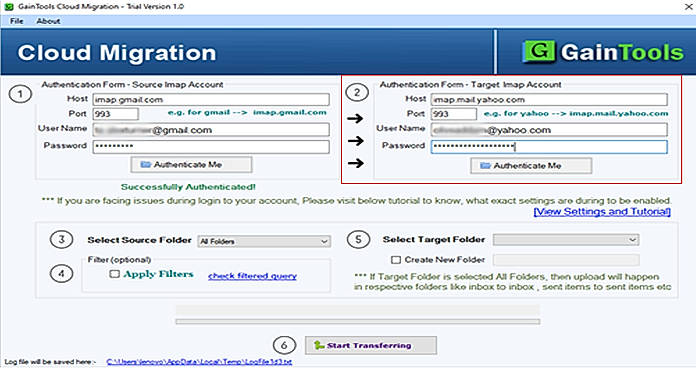
Task: Click the target Port field 993
Action: click(454, 114)
